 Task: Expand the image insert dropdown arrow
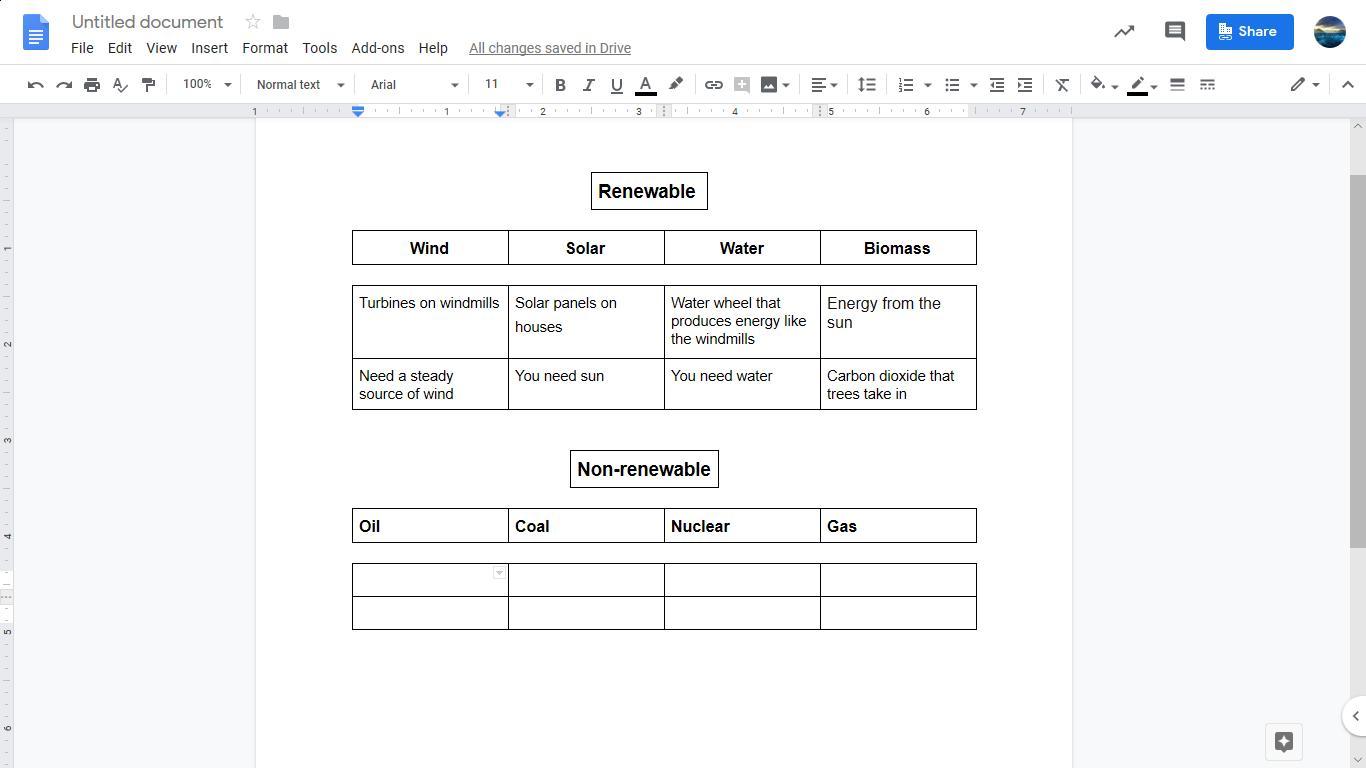pos(786,85)
